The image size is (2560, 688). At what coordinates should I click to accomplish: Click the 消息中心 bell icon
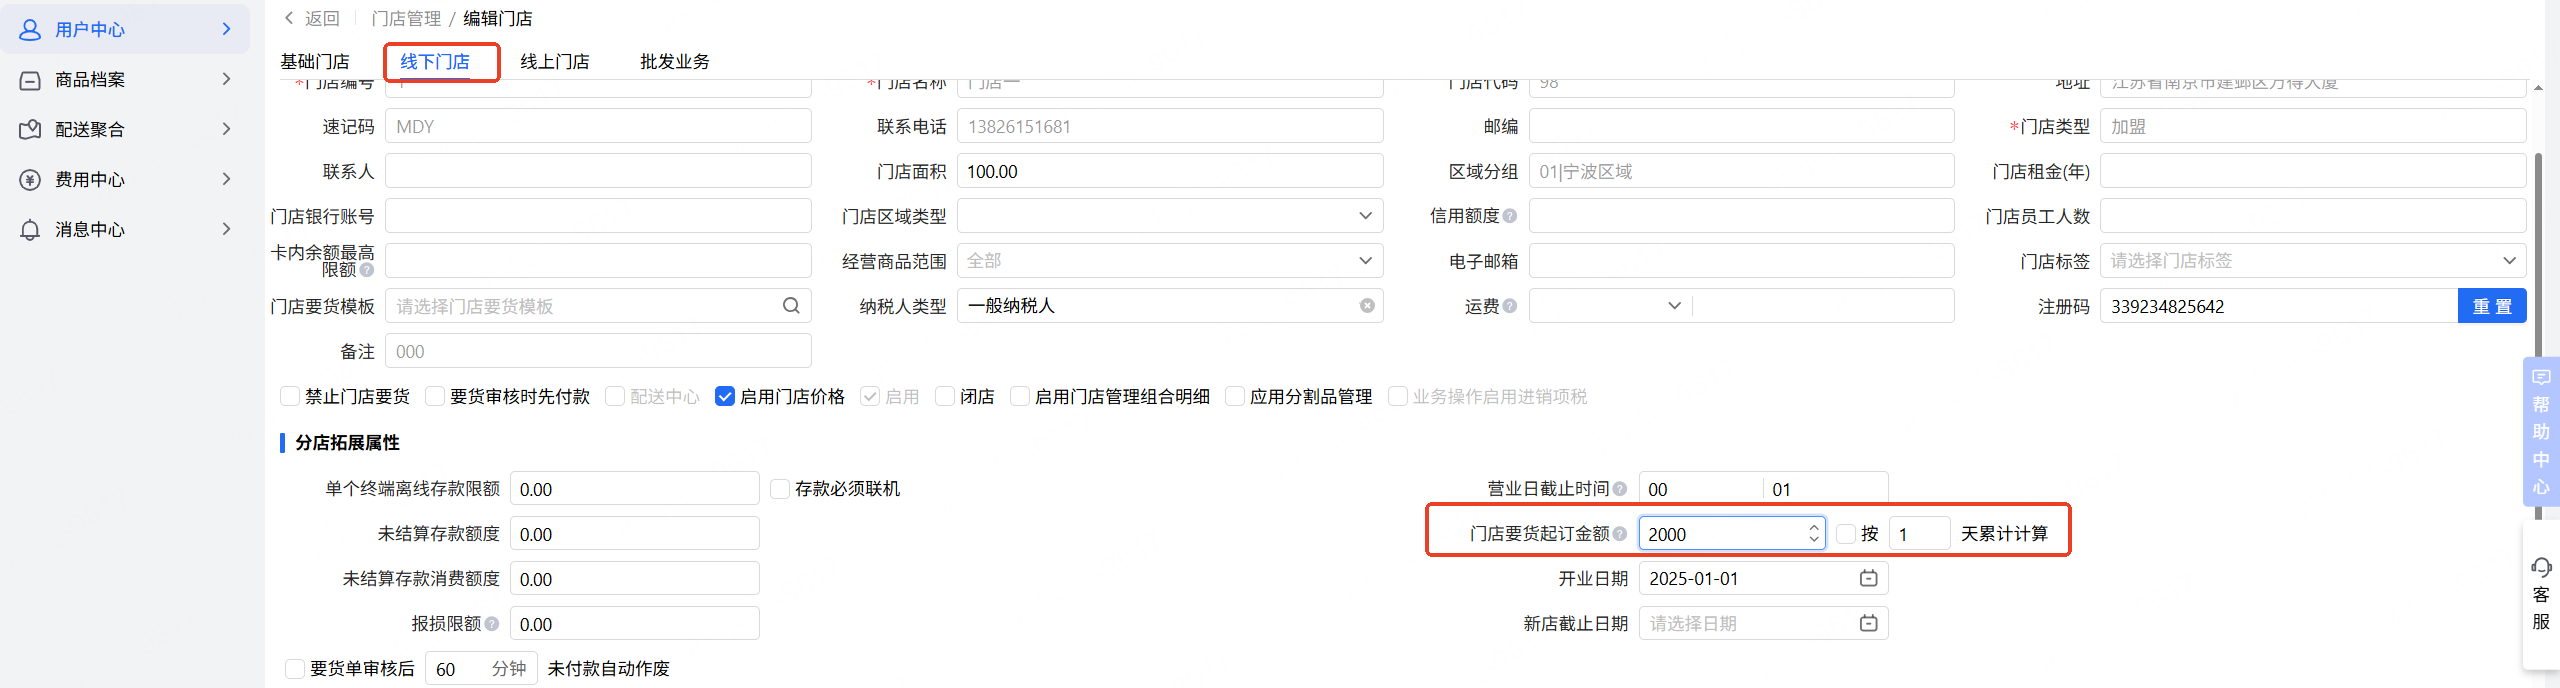pyautogui.click(x=30, y=230)
